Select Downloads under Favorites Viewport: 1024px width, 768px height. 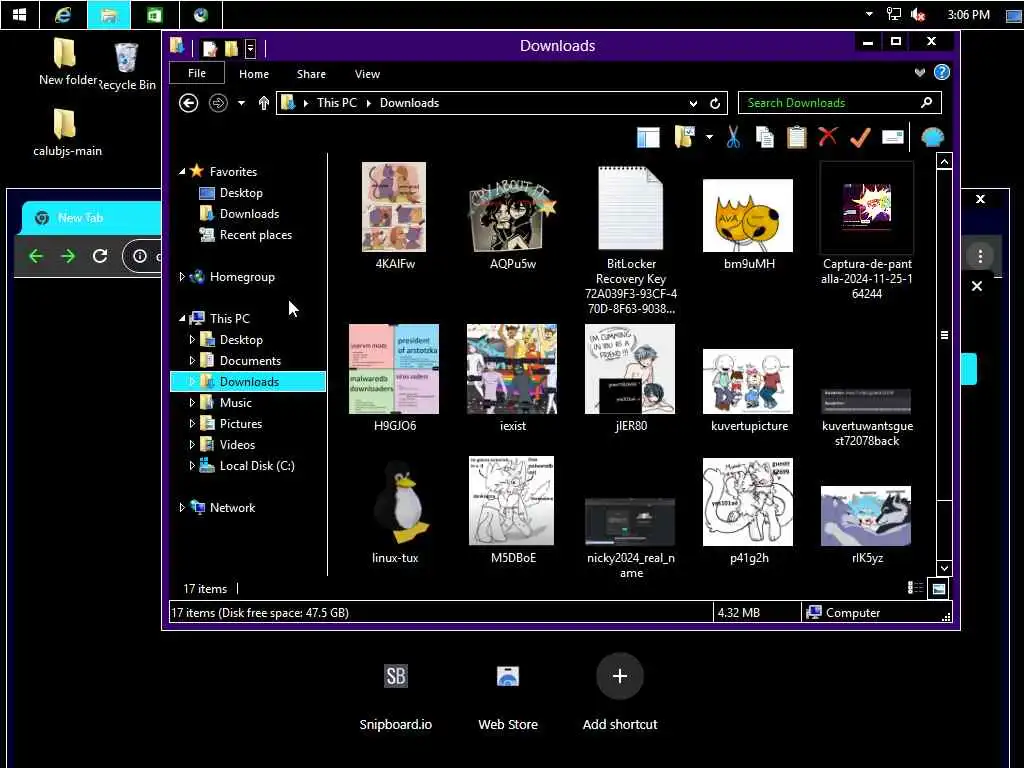(x=249, y=214)
